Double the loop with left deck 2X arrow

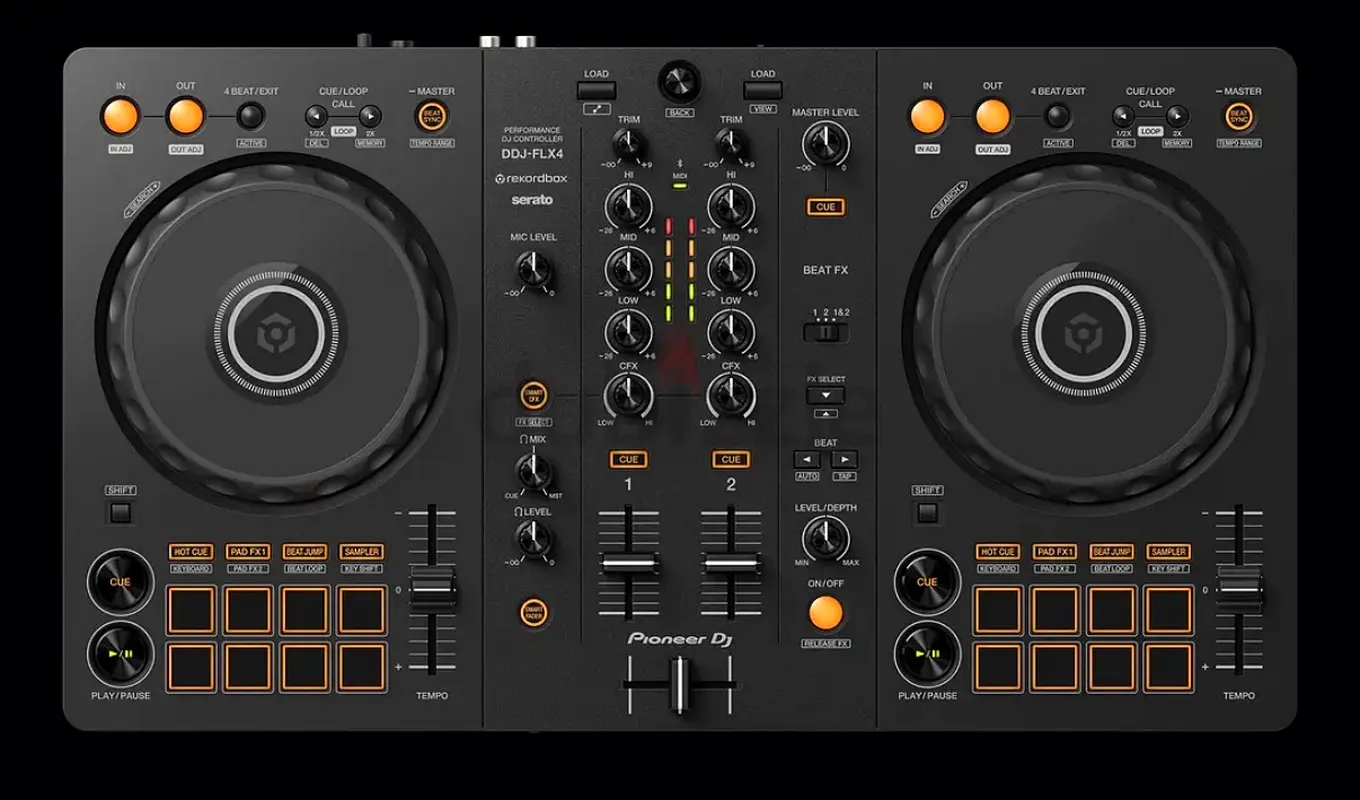[370, 116]
